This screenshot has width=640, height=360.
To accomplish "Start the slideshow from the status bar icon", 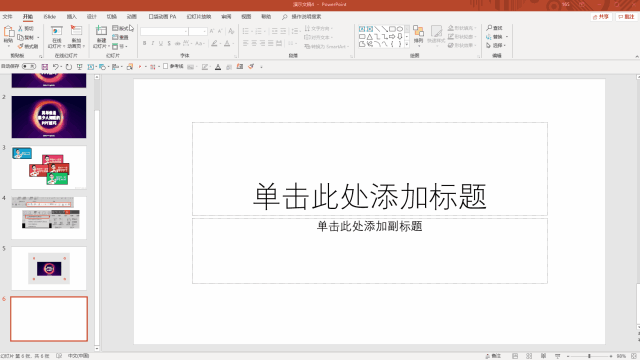I will [558, 356].
